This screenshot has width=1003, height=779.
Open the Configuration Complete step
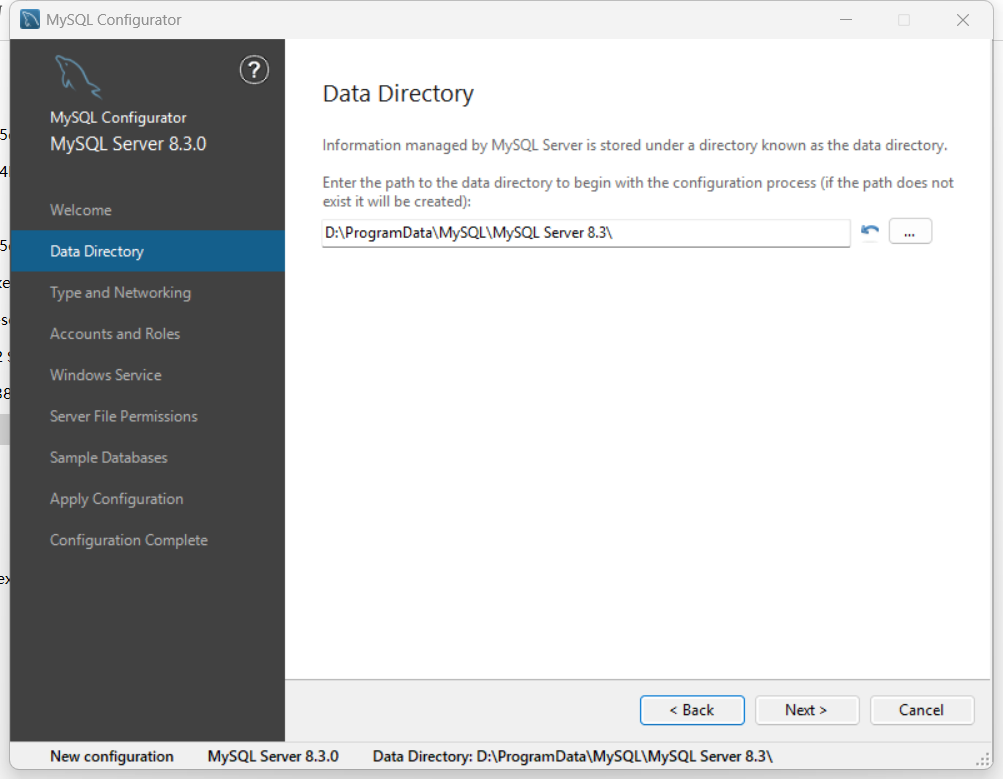(147, 540)
